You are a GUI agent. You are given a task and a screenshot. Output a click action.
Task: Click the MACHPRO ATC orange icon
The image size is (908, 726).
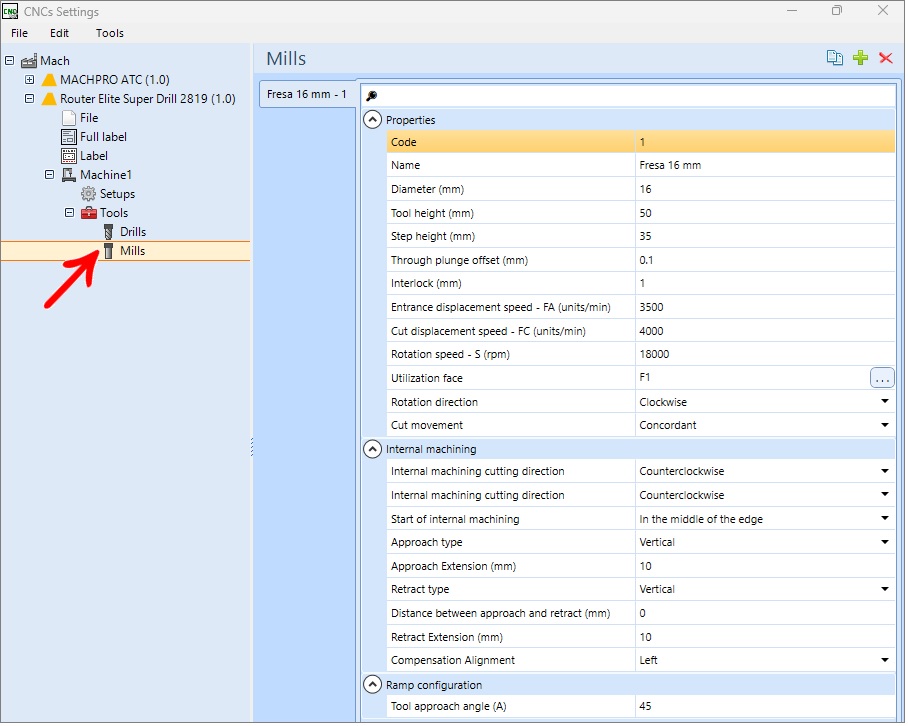point(49,80)
